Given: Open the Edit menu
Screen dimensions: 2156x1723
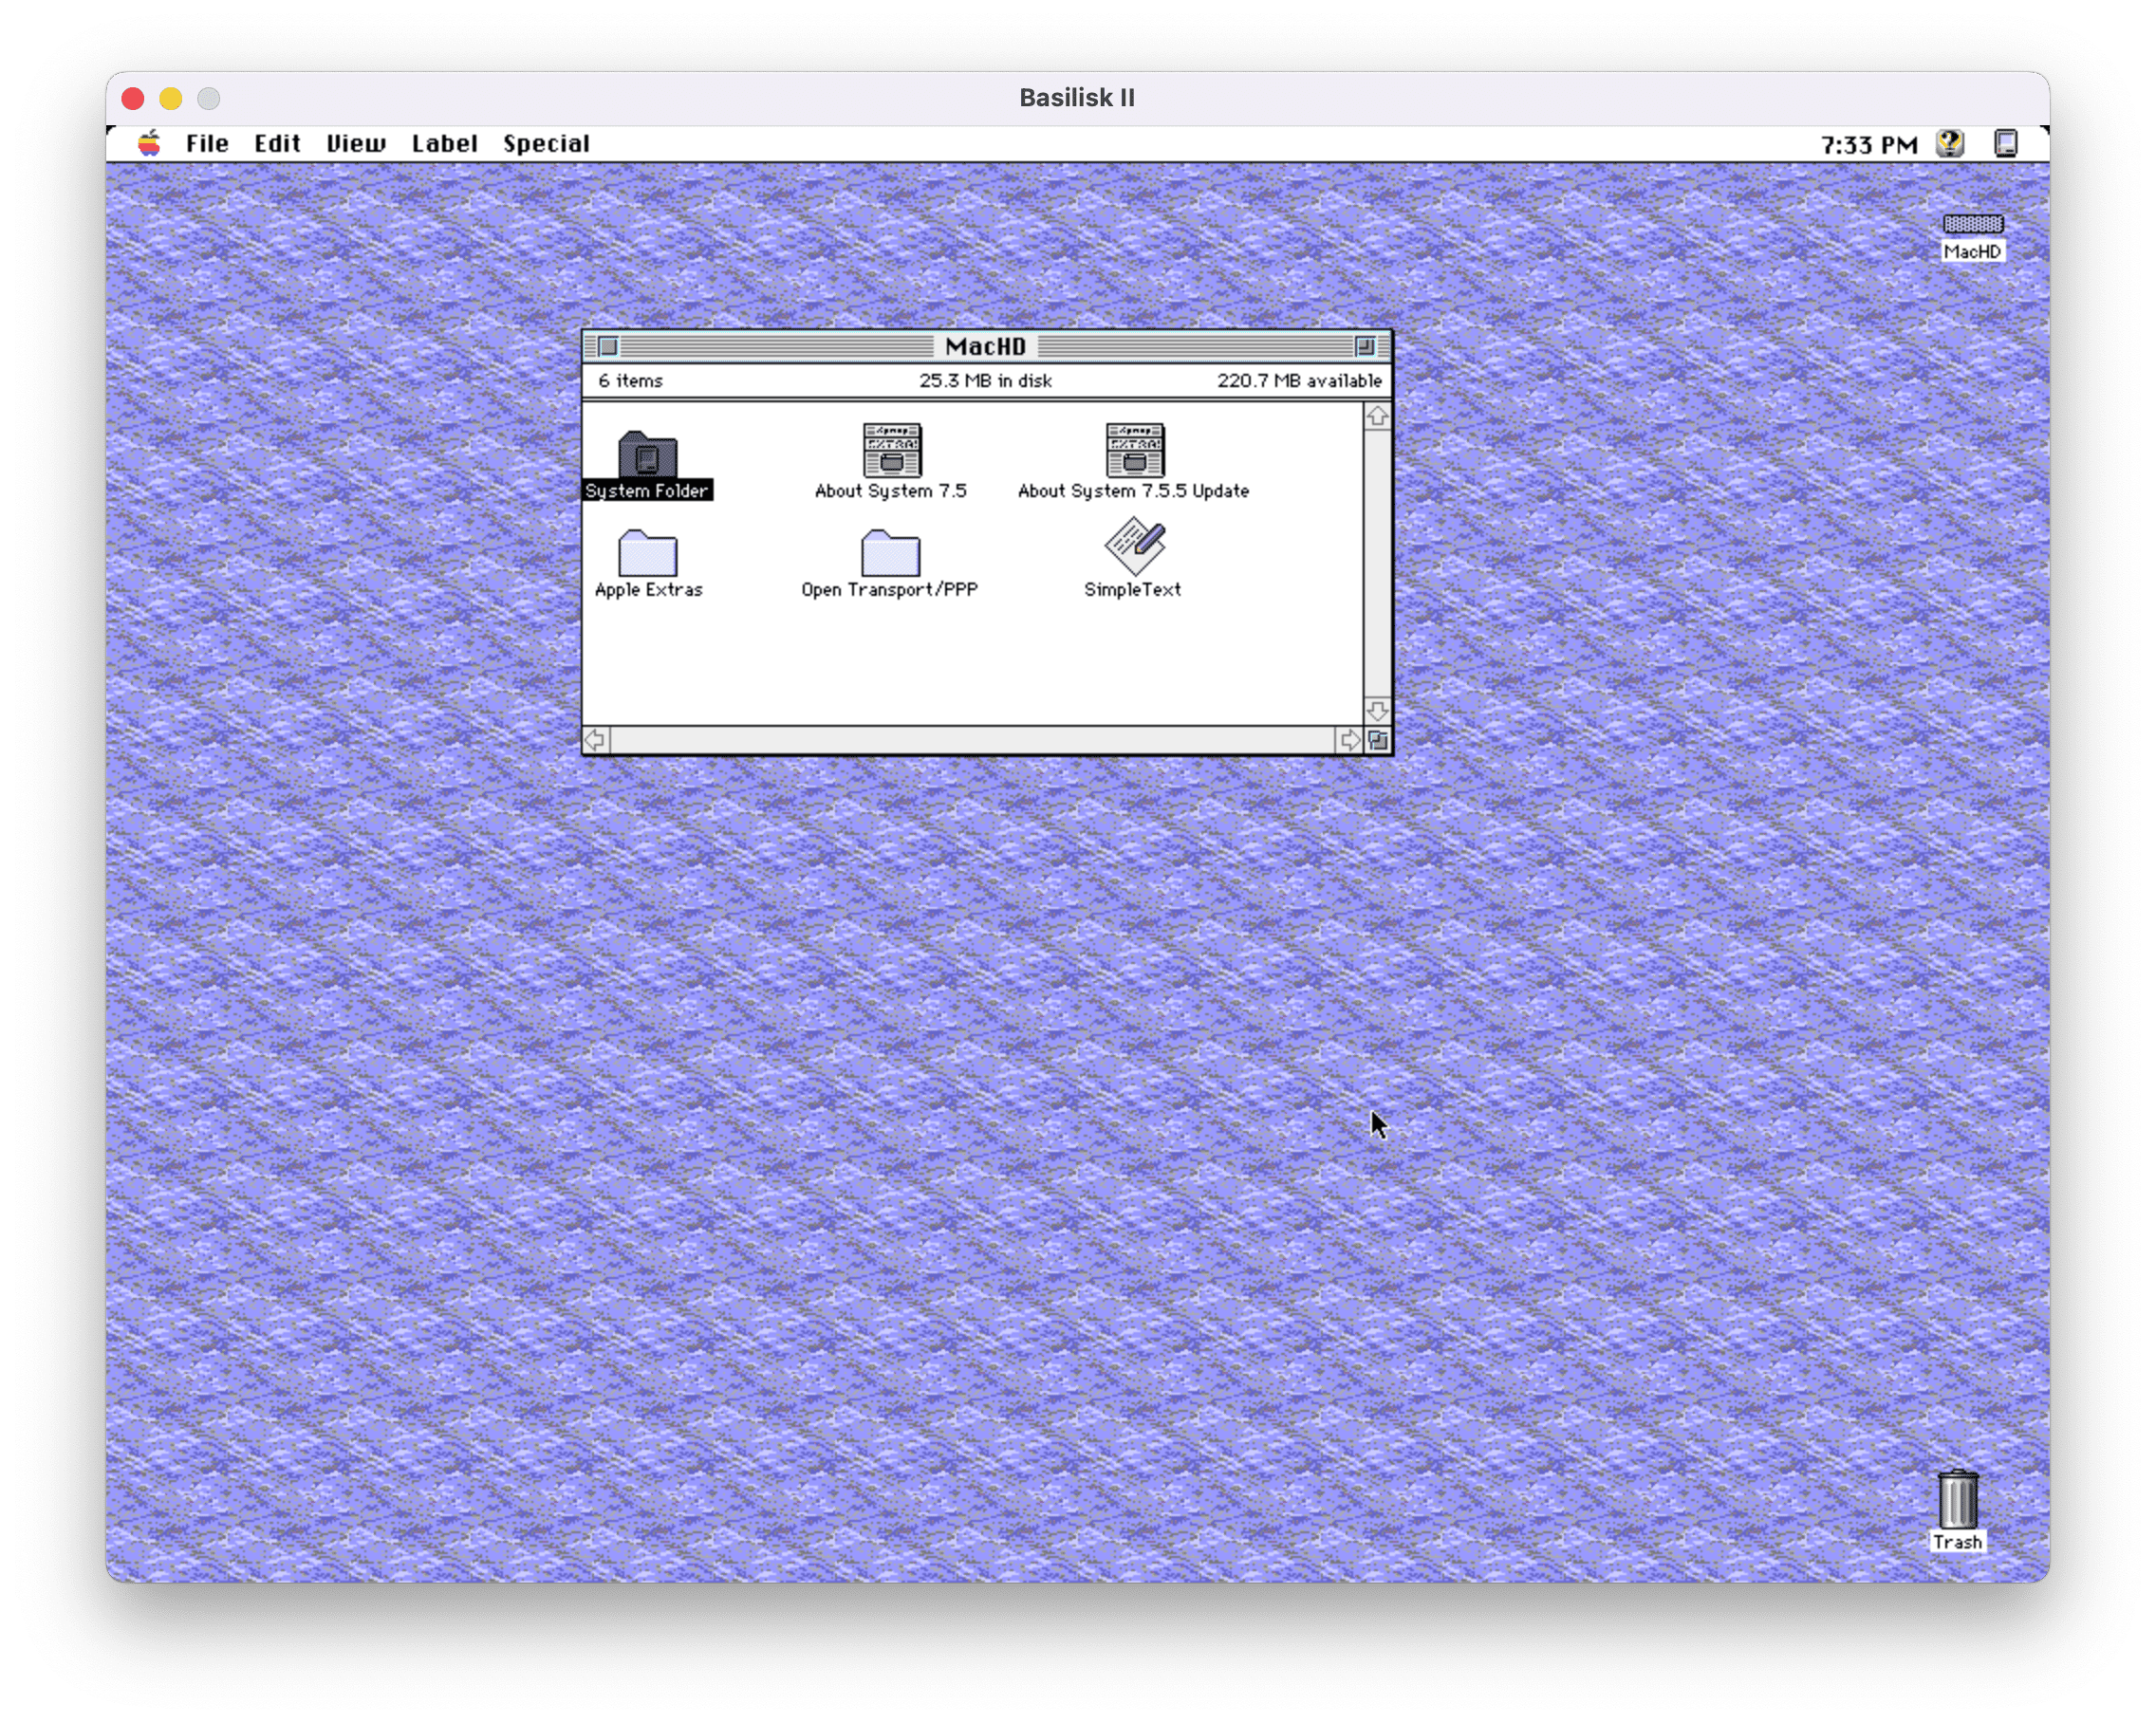Looking at the screenshot, I should (277, 144).
